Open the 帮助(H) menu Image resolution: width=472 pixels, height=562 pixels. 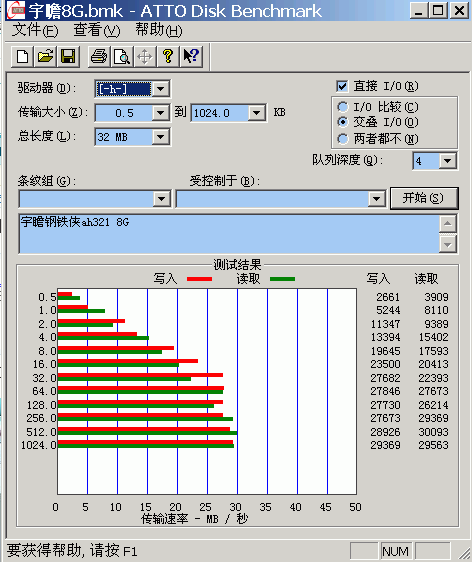(158, 30)
